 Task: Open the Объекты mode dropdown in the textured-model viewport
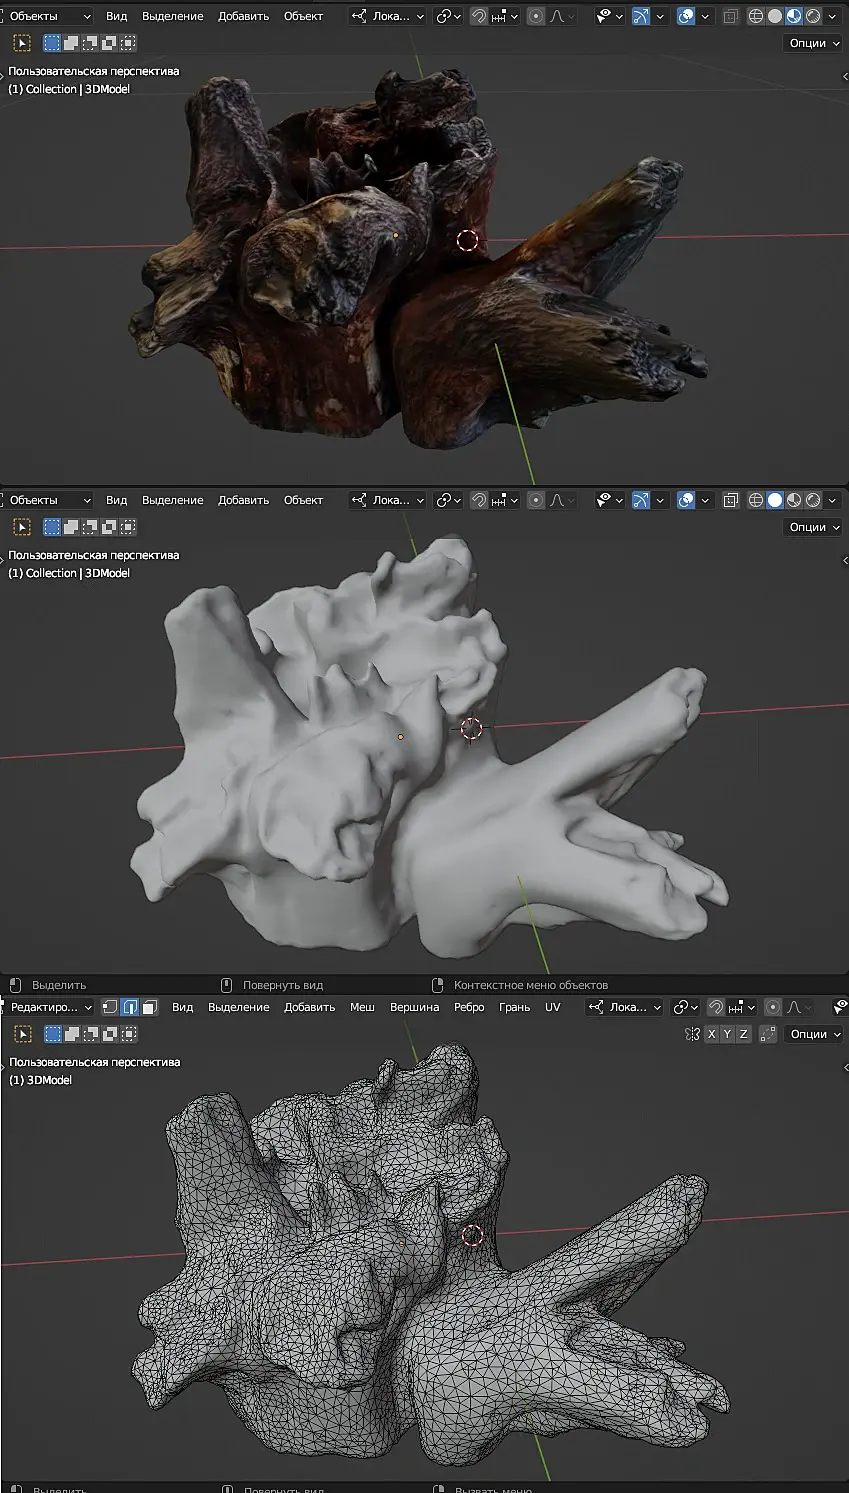pos(48,16)
